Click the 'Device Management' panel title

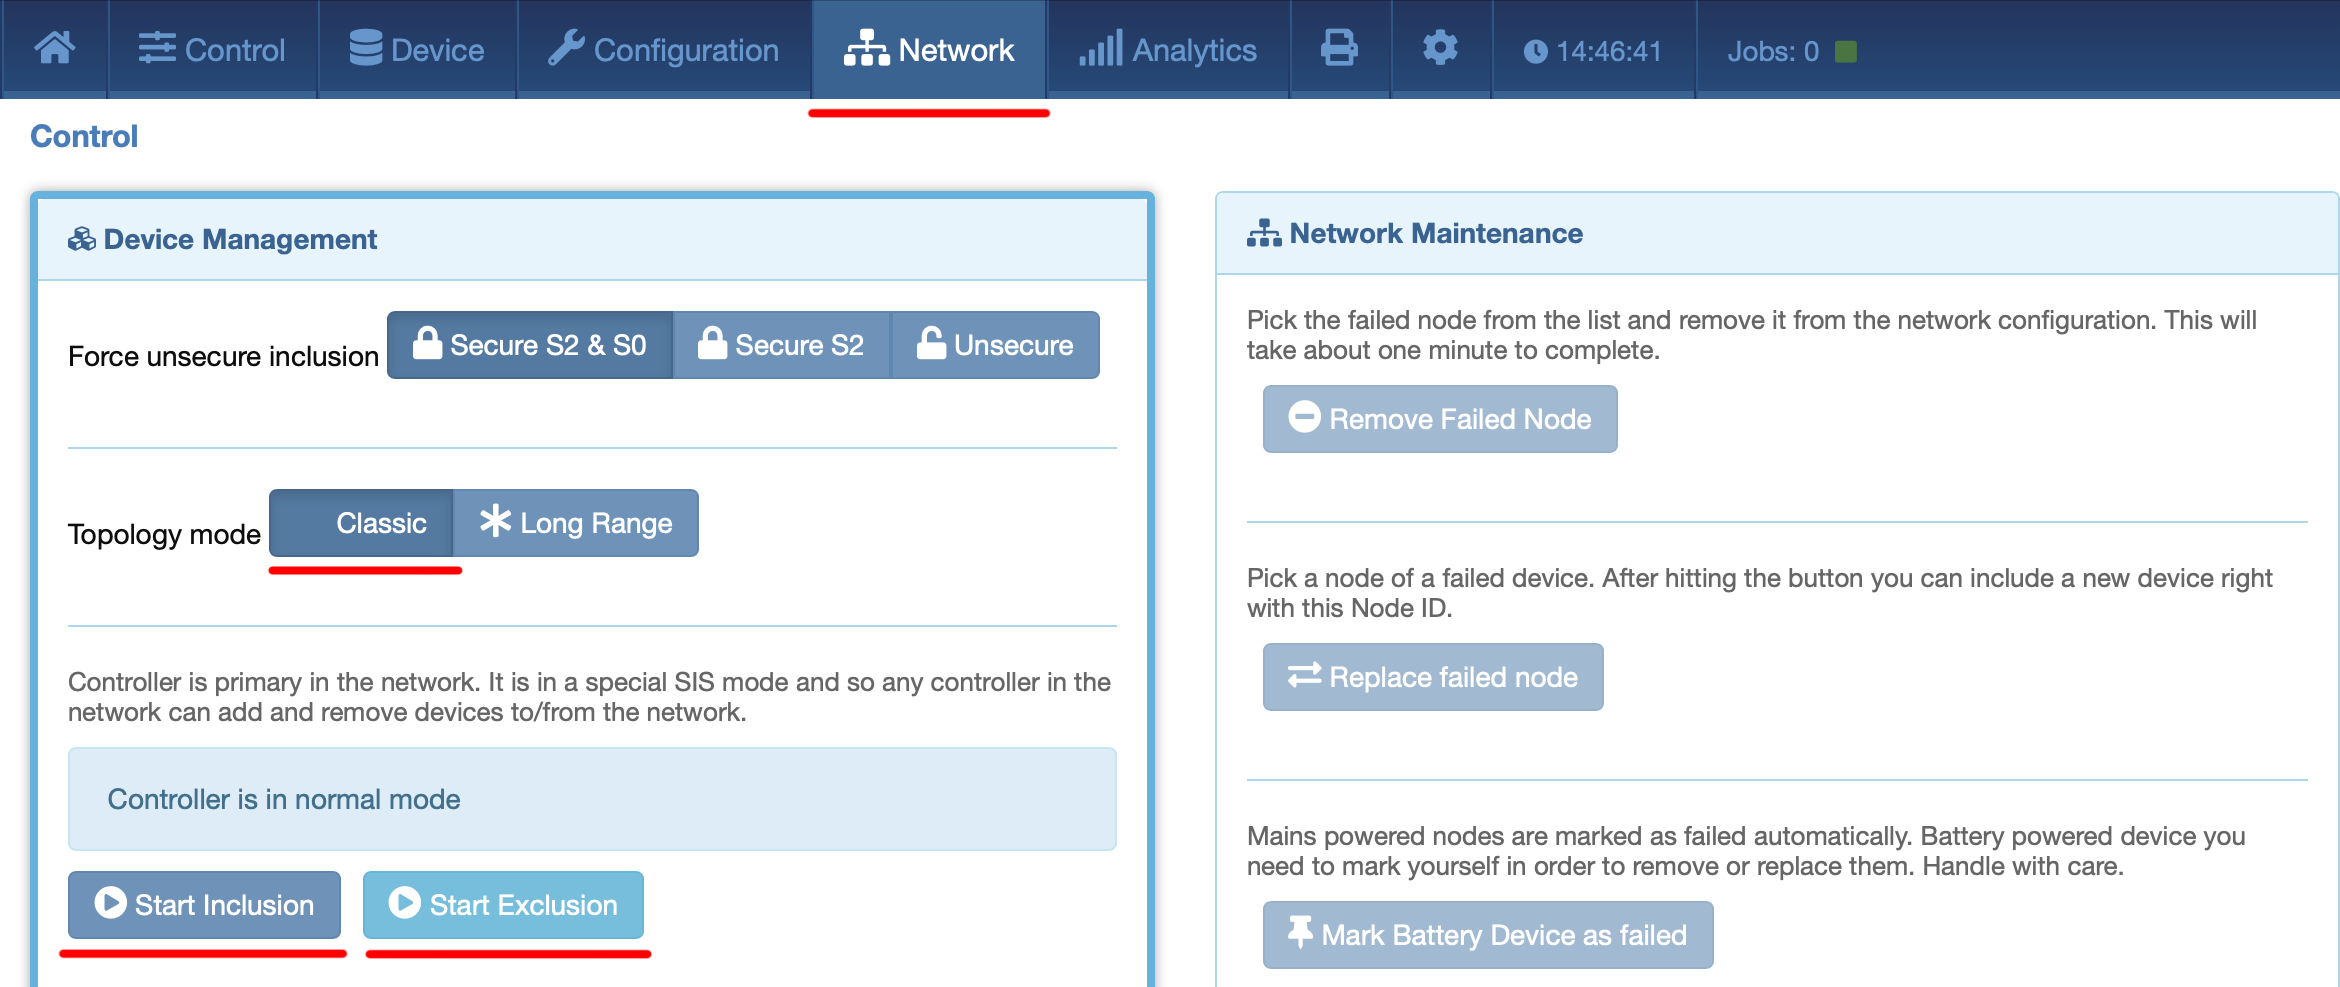(240, 239)
